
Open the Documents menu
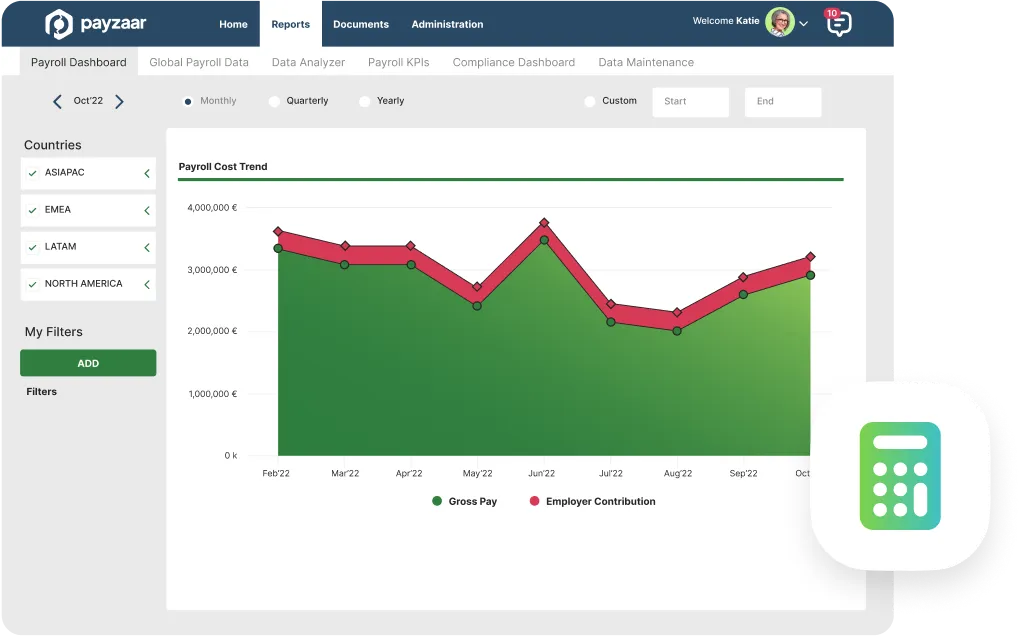point(361,24)
